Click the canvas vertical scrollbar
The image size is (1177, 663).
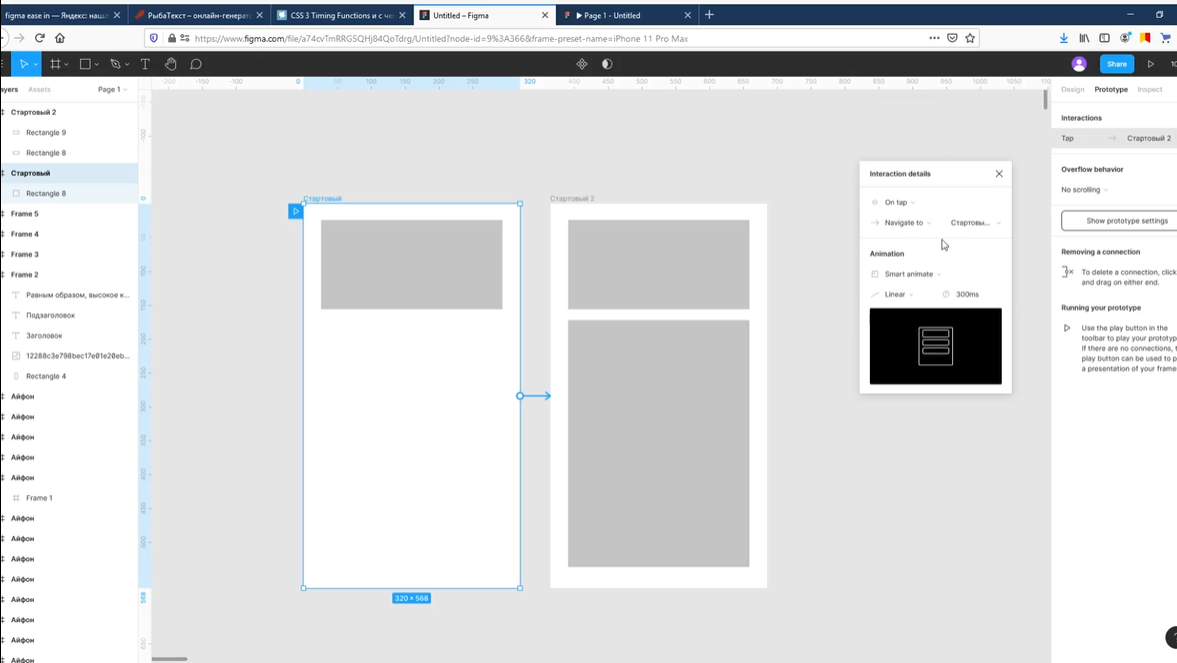(1045, 100)
